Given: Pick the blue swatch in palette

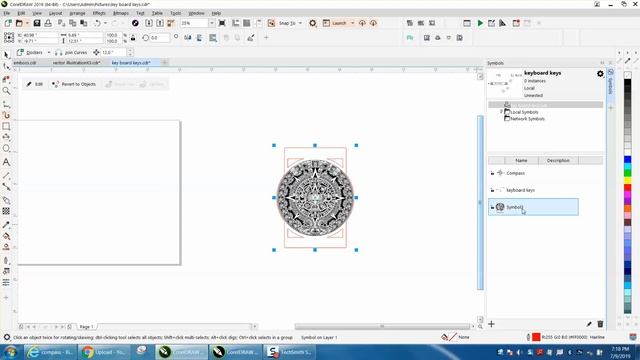Looking at the screenshot, I should 627,160.
